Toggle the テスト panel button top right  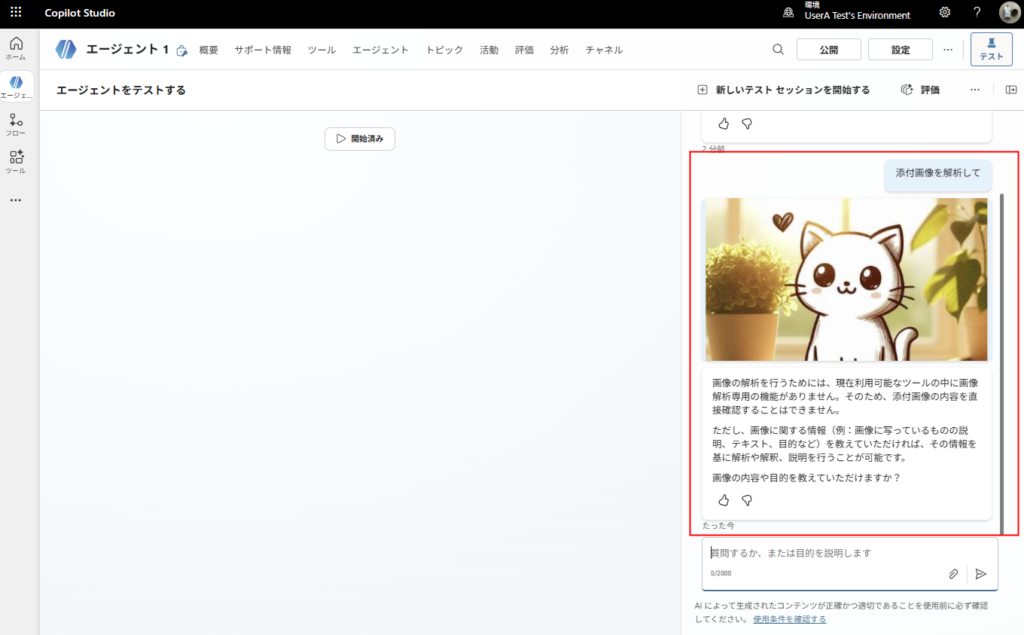(990, 48)
